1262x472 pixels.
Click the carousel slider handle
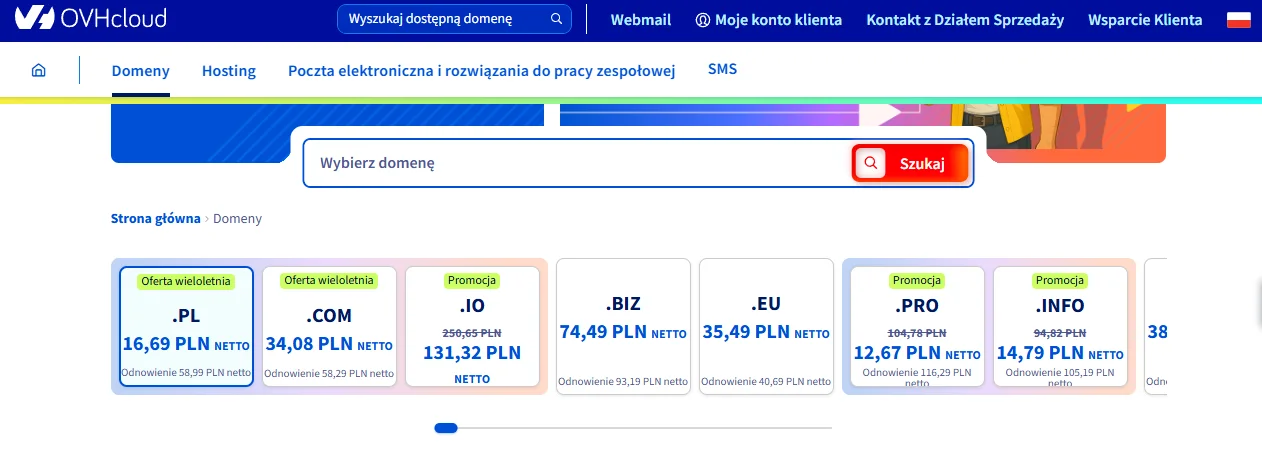[446, 428]
